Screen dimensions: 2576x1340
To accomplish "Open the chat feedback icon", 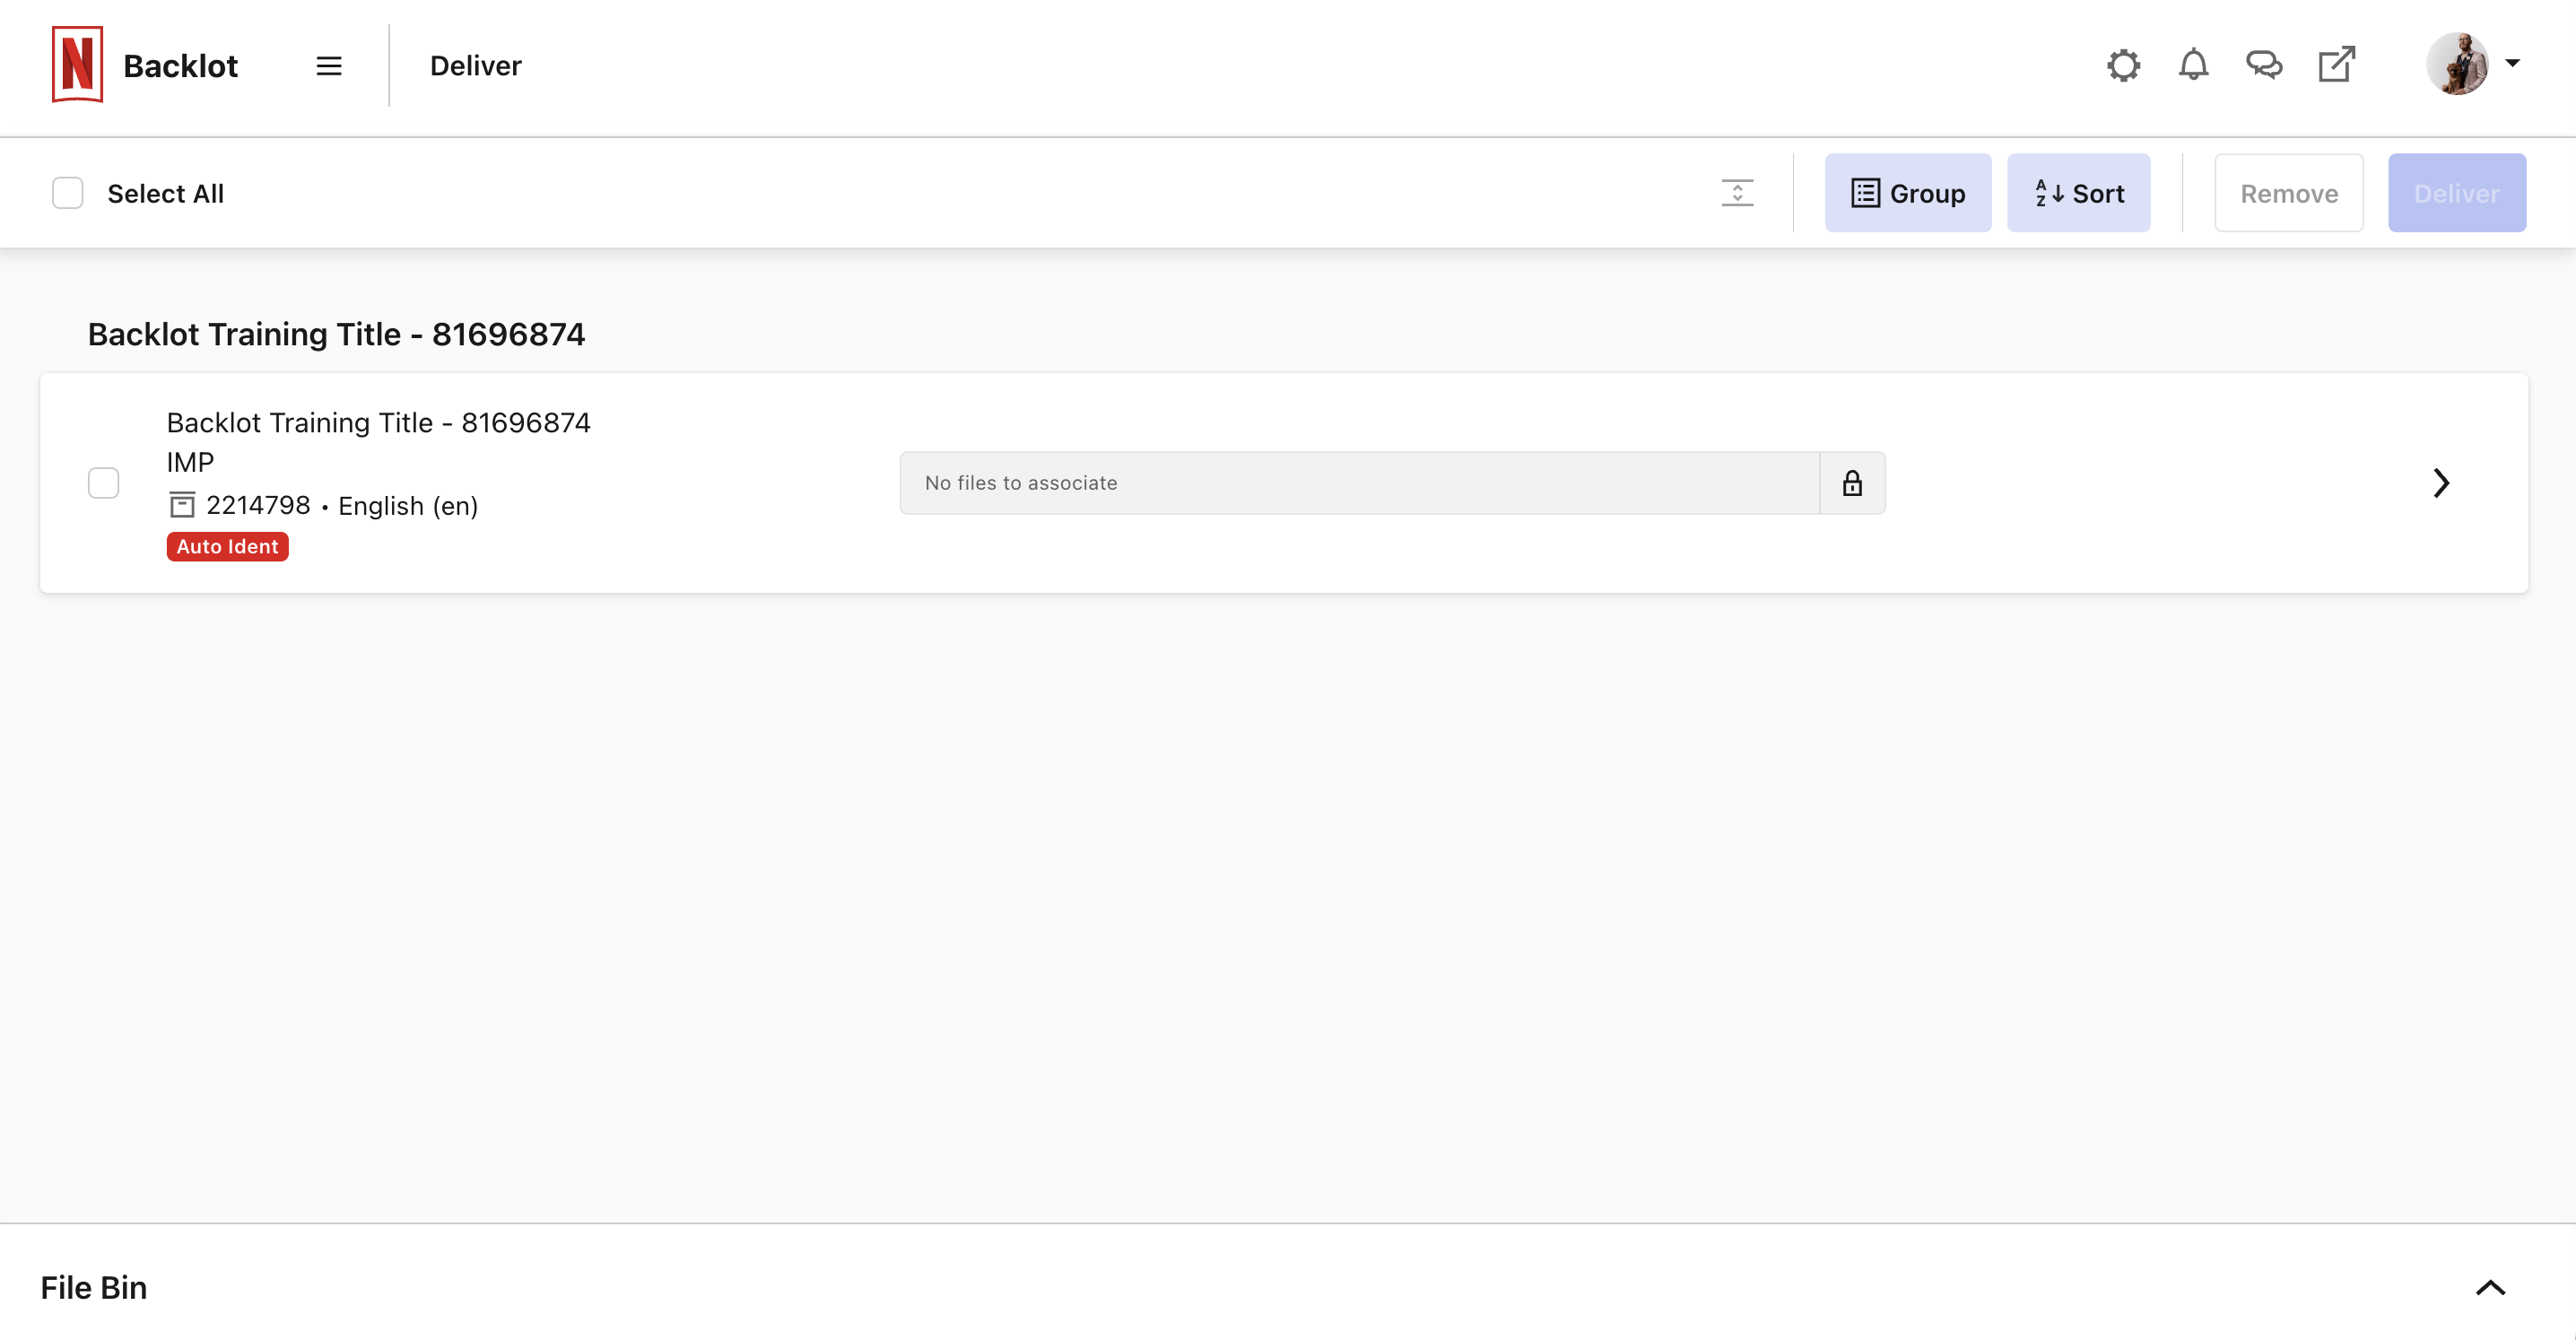I will tap(2264, 66).
